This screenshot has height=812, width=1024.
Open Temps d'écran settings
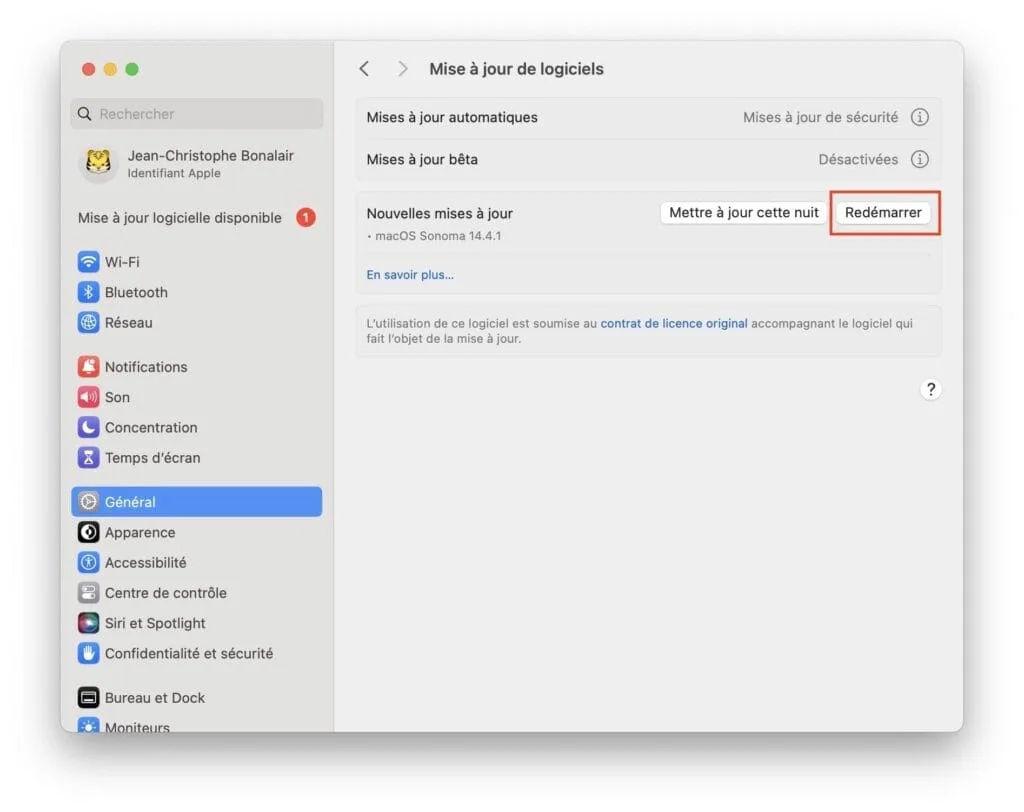tap(151, 457)
